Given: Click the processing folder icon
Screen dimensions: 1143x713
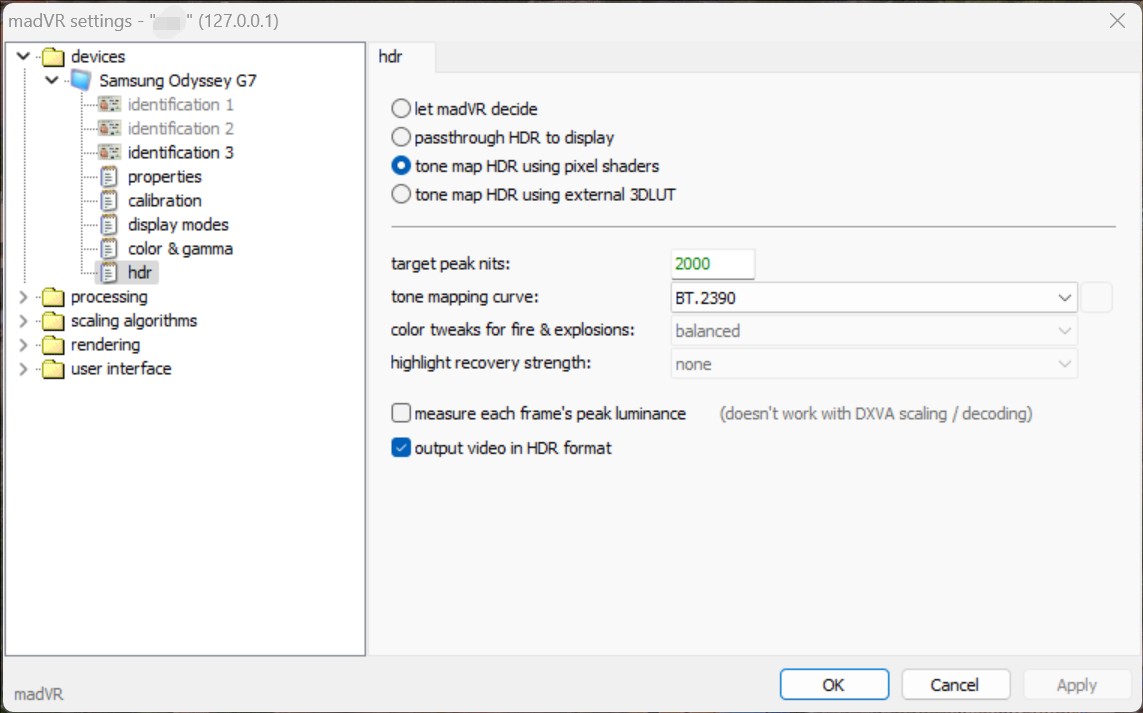Looking at the screenshot, I should [53, 297].
